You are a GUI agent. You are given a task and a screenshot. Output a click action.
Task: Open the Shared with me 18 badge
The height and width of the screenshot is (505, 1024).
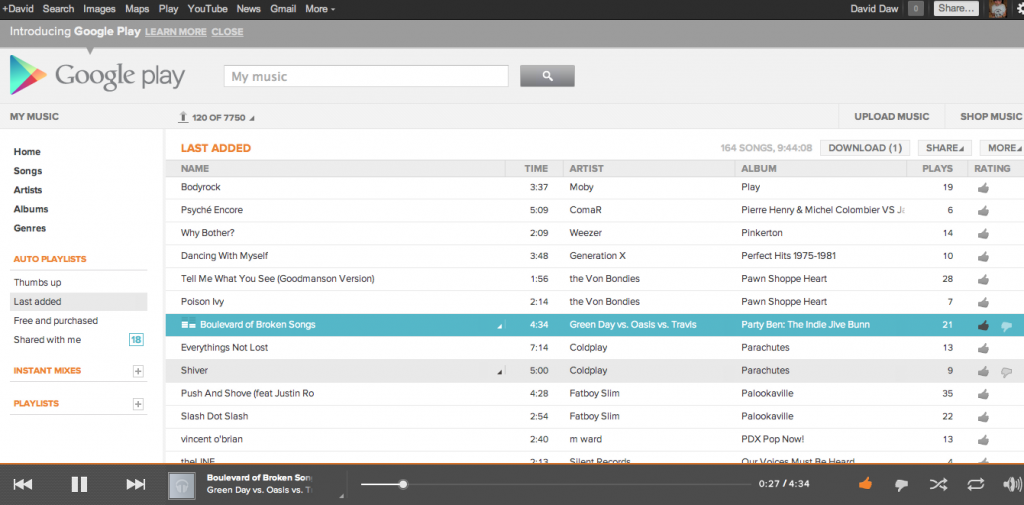[x=136, y=340]
